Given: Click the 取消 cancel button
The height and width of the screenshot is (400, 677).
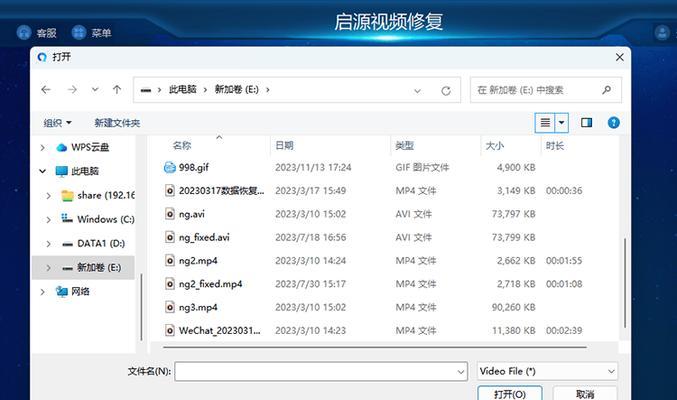Looking at the screenshot, I should click(585, 394).
